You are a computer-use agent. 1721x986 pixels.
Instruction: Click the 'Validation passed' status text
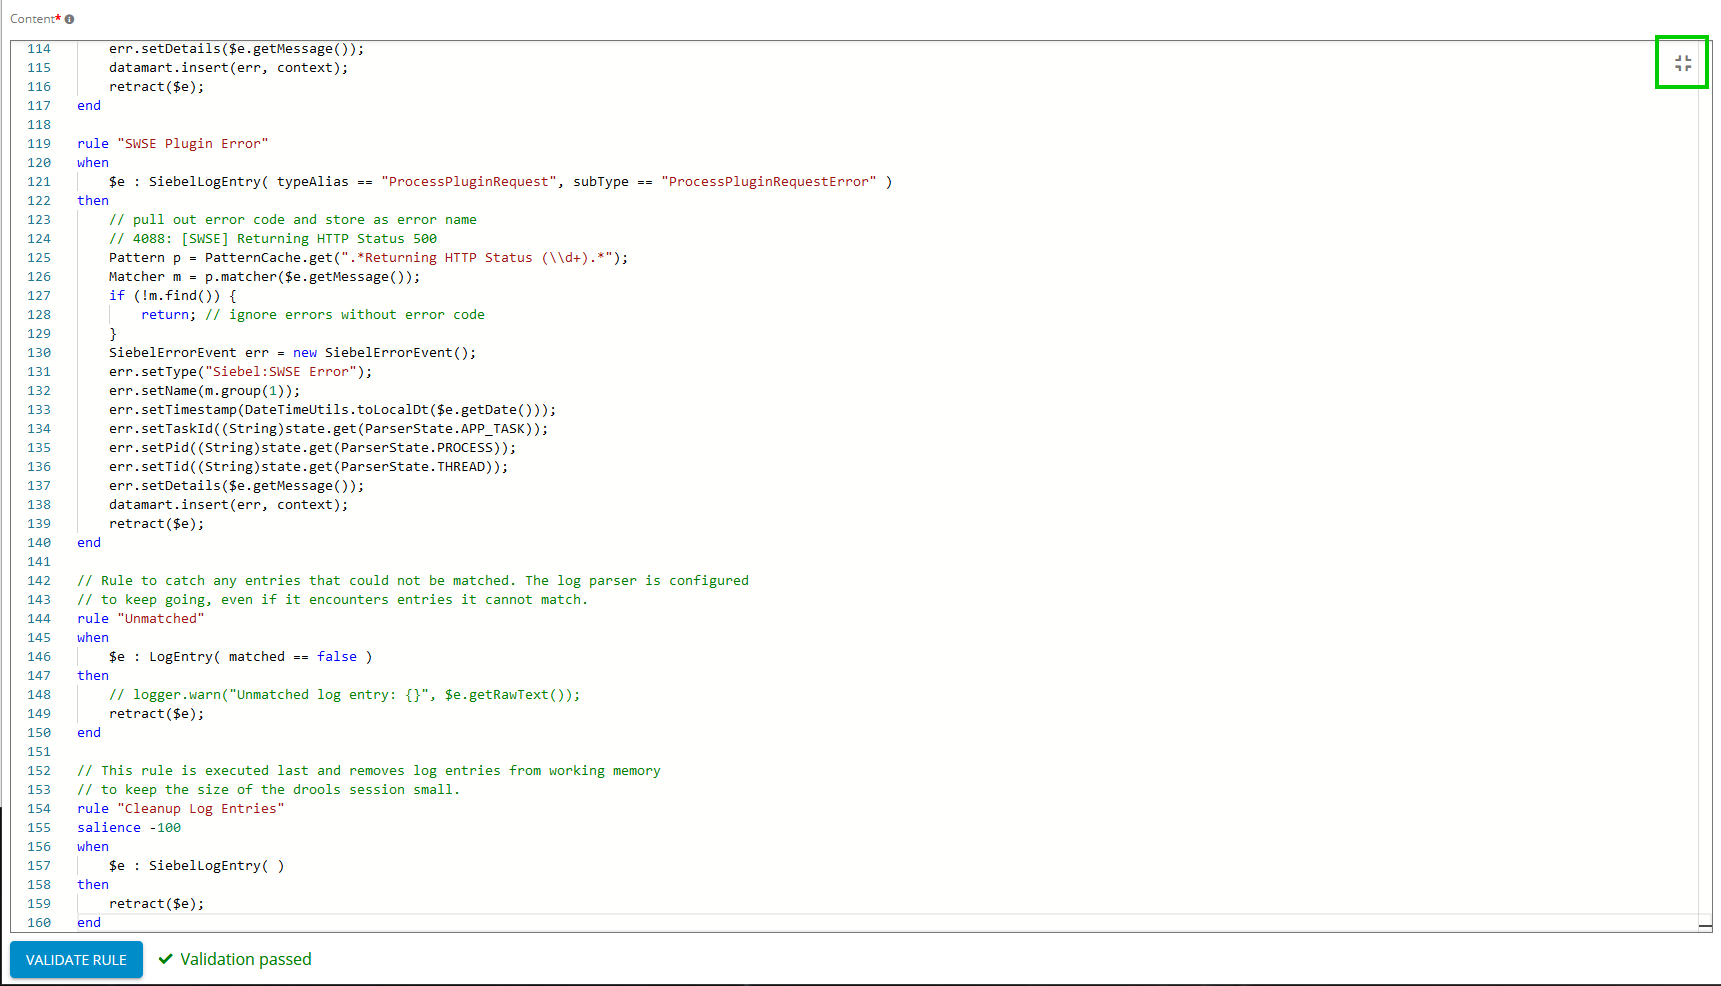pyautogui.click(x=246, y=959)
